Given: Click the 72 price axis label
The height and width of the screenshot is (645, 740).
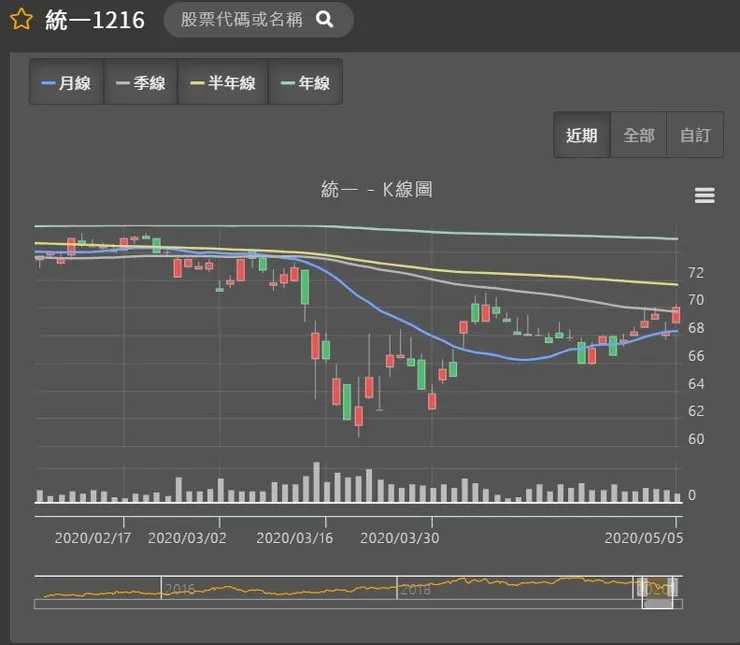Looking at the screenshot, I should pyautogui.click(x=696, y=273).
